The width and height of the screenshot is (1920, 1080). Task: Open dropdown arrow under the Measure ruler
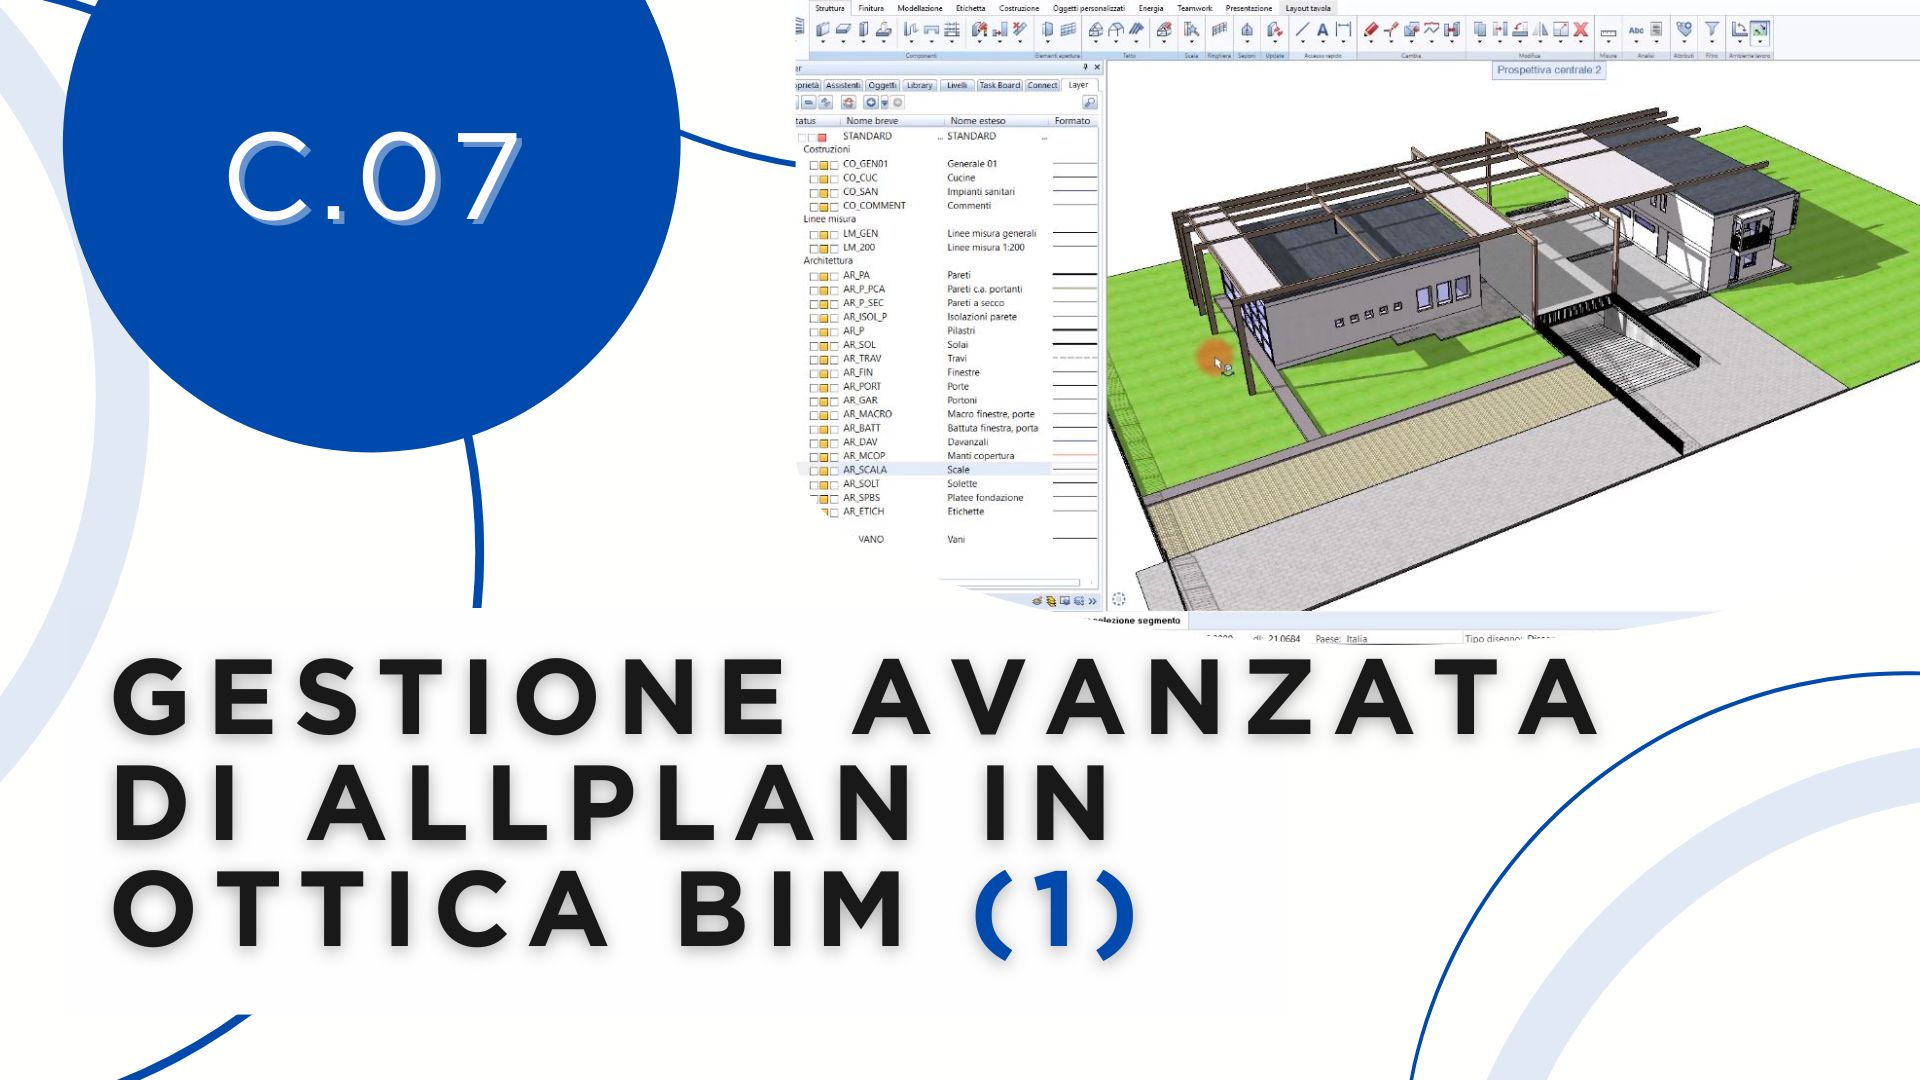click(1608, 42)
